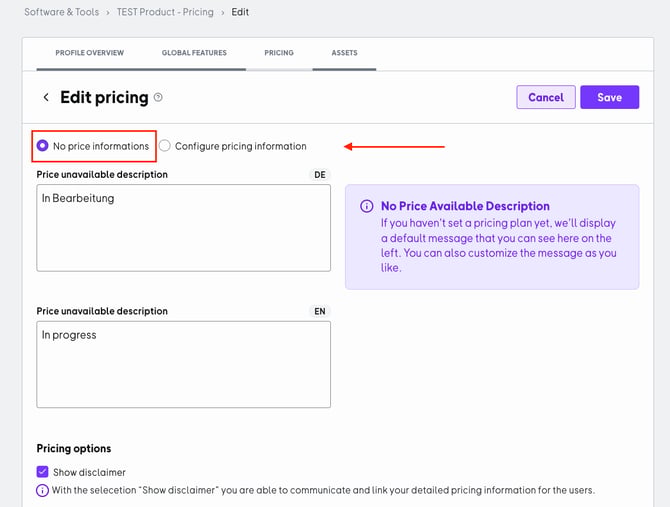Click the Edit breadcrumb item
Image resolution: width=670 pixels, height=507 pixels.
point(240,12)
